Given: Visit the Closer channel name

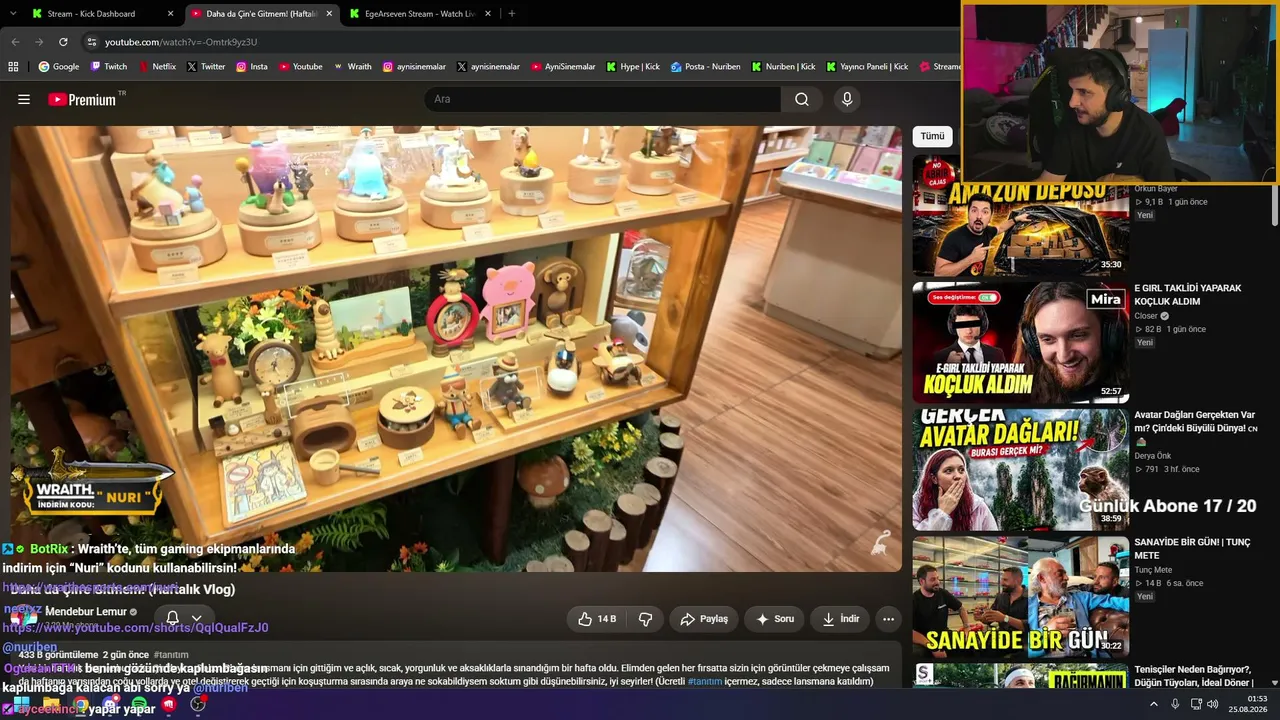Looking at the screenshot, I should pyautogui.click(x=1148, y=316).
